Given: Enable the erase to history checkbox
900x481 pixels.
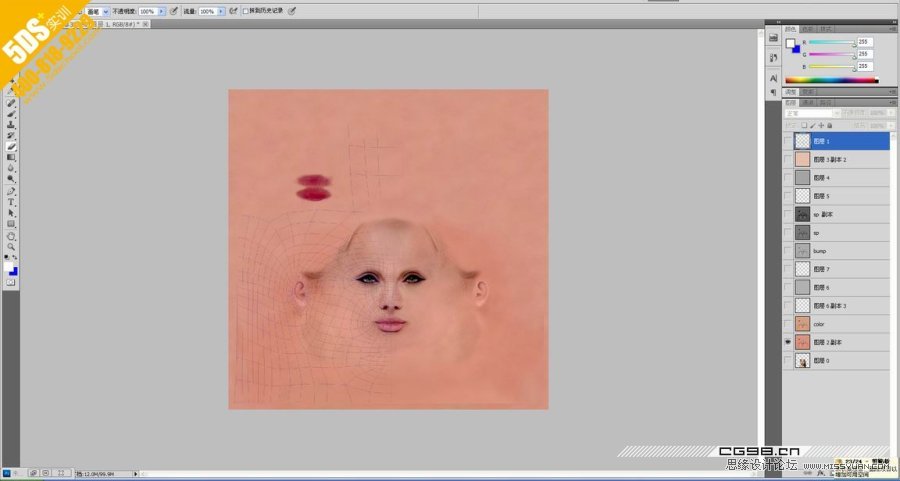Looking at the screenshot, I should (x=246, y=11).
